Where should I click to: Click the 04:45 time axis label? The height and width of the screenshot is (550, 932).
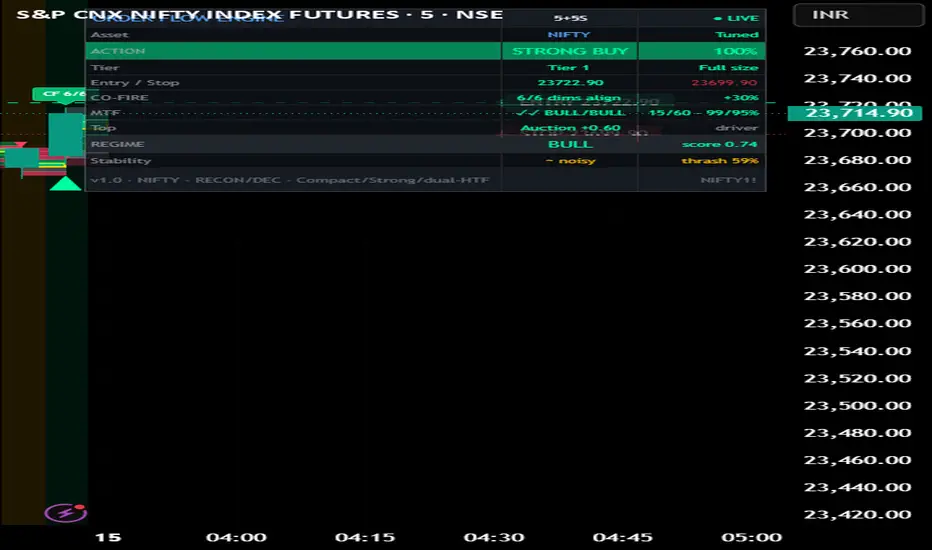pos(623,538)
